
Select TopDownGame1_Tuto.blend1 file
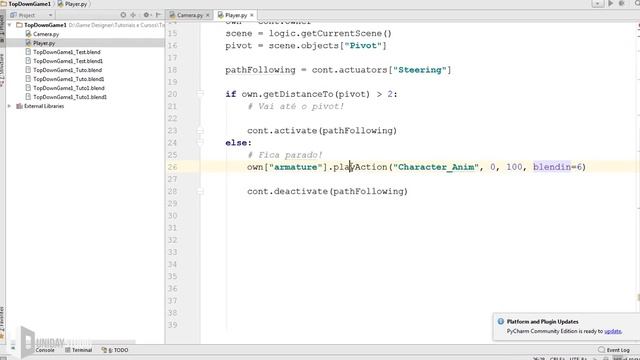pyautogui.click(x=69, y=79)
